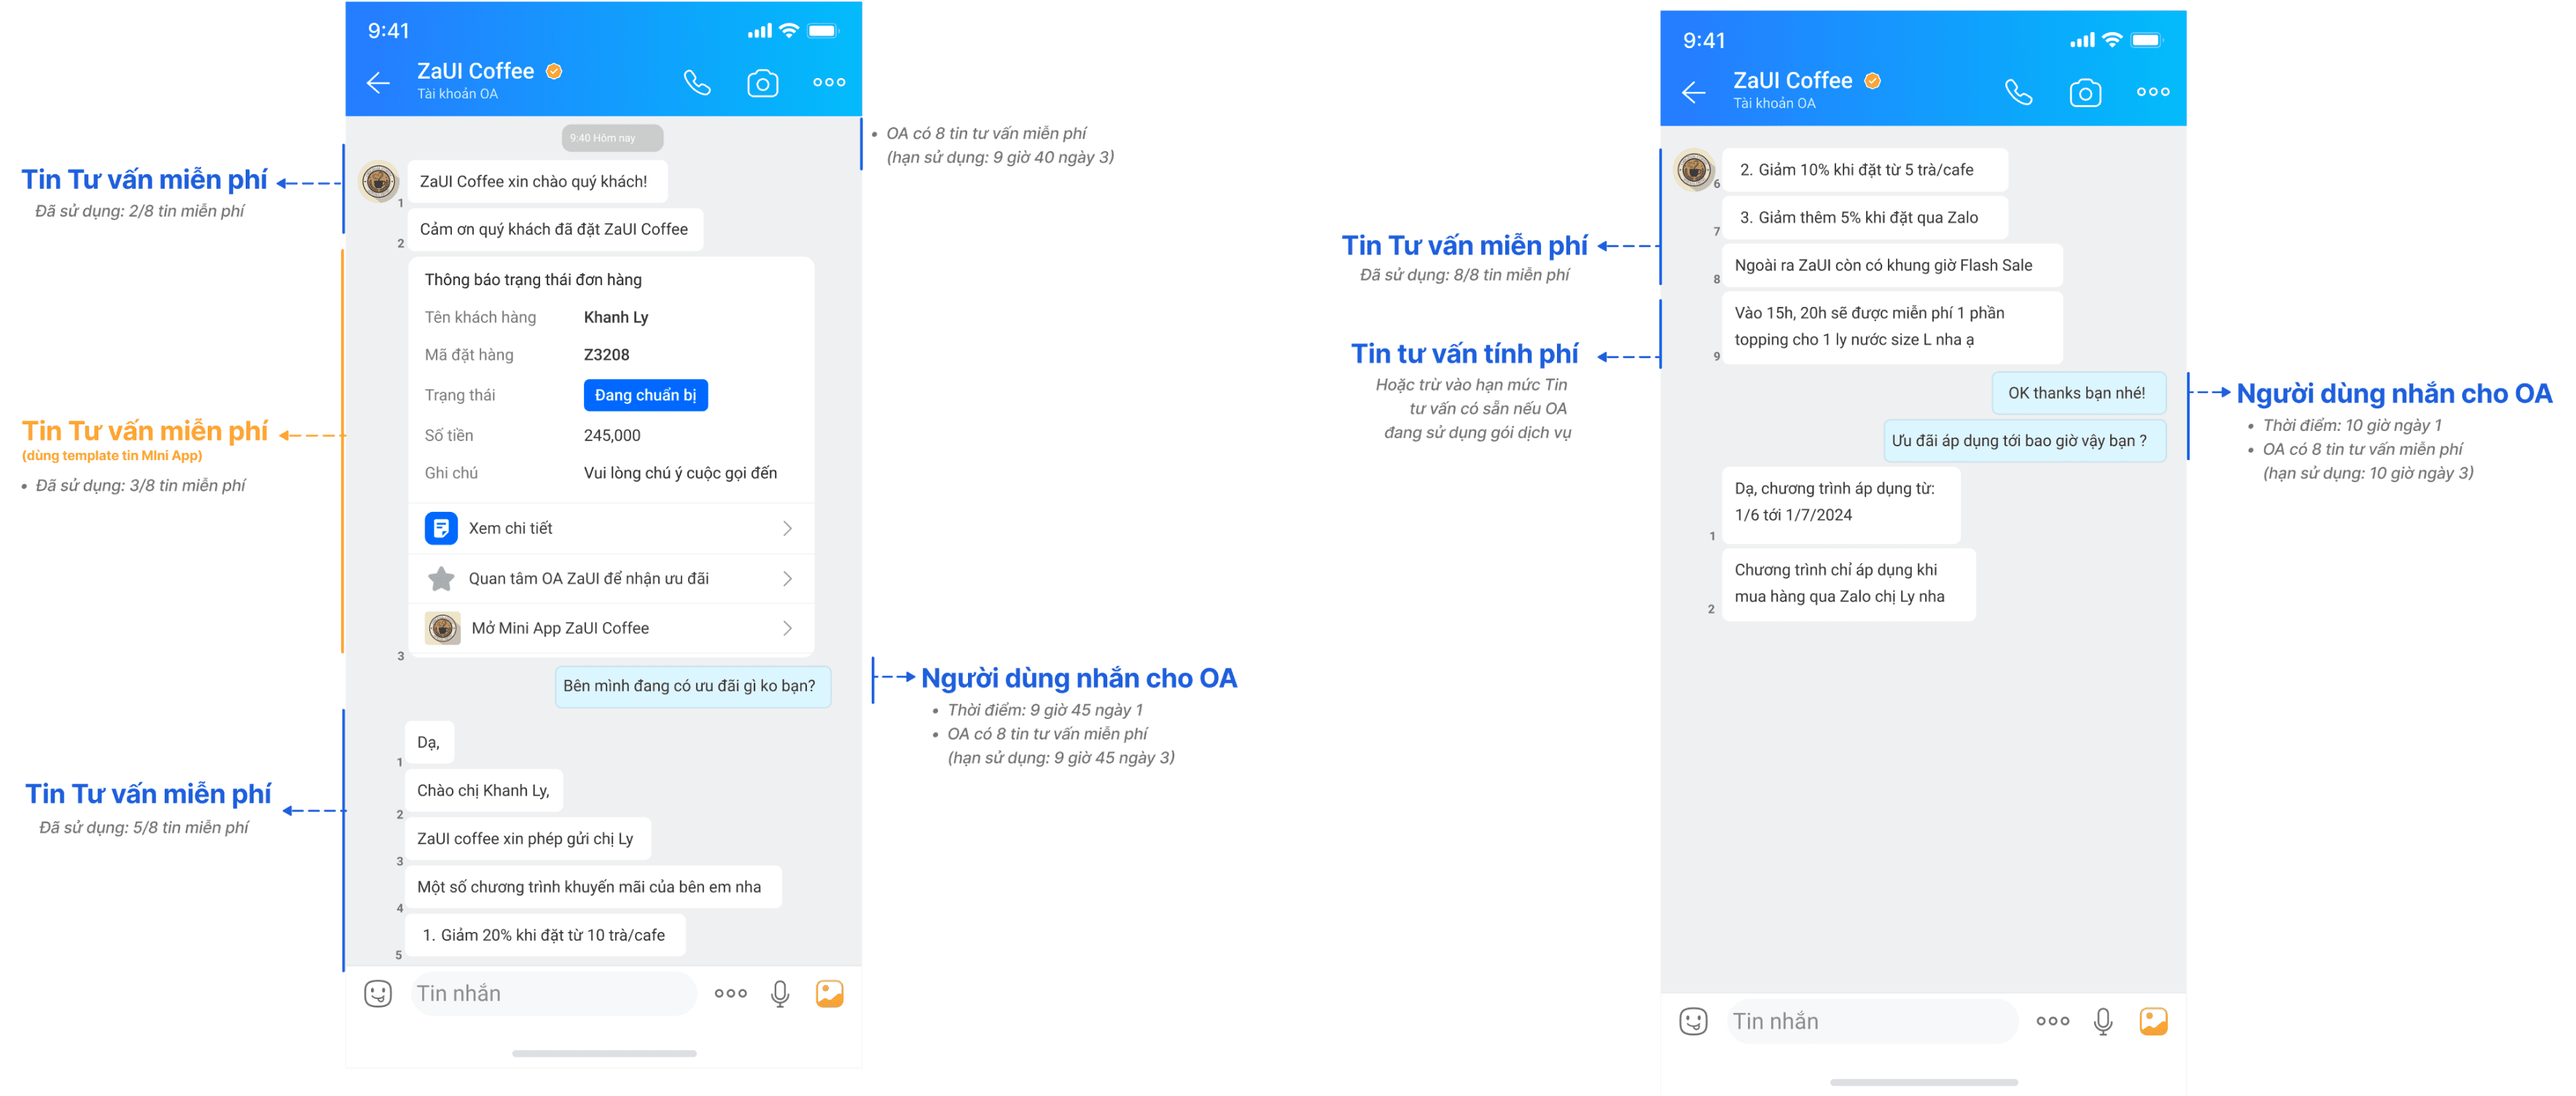Select message 3. Giảm thêm 5% khi đặt qua Zalo
Viewport: 2576px width, 1096px height.
tap(1864, 217)
